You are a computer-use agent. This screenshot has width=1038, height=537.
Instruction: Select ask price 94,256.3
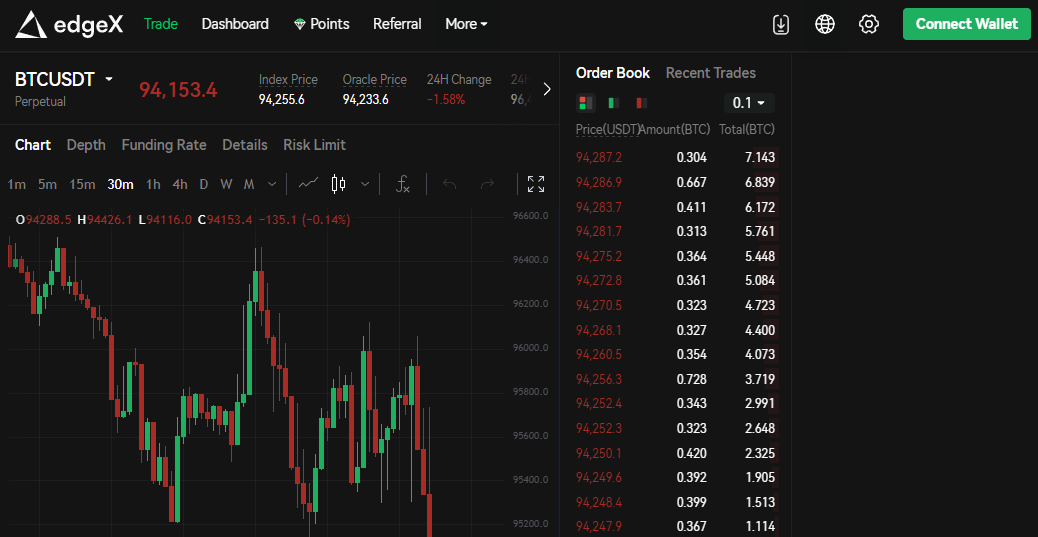pos(599,379)
